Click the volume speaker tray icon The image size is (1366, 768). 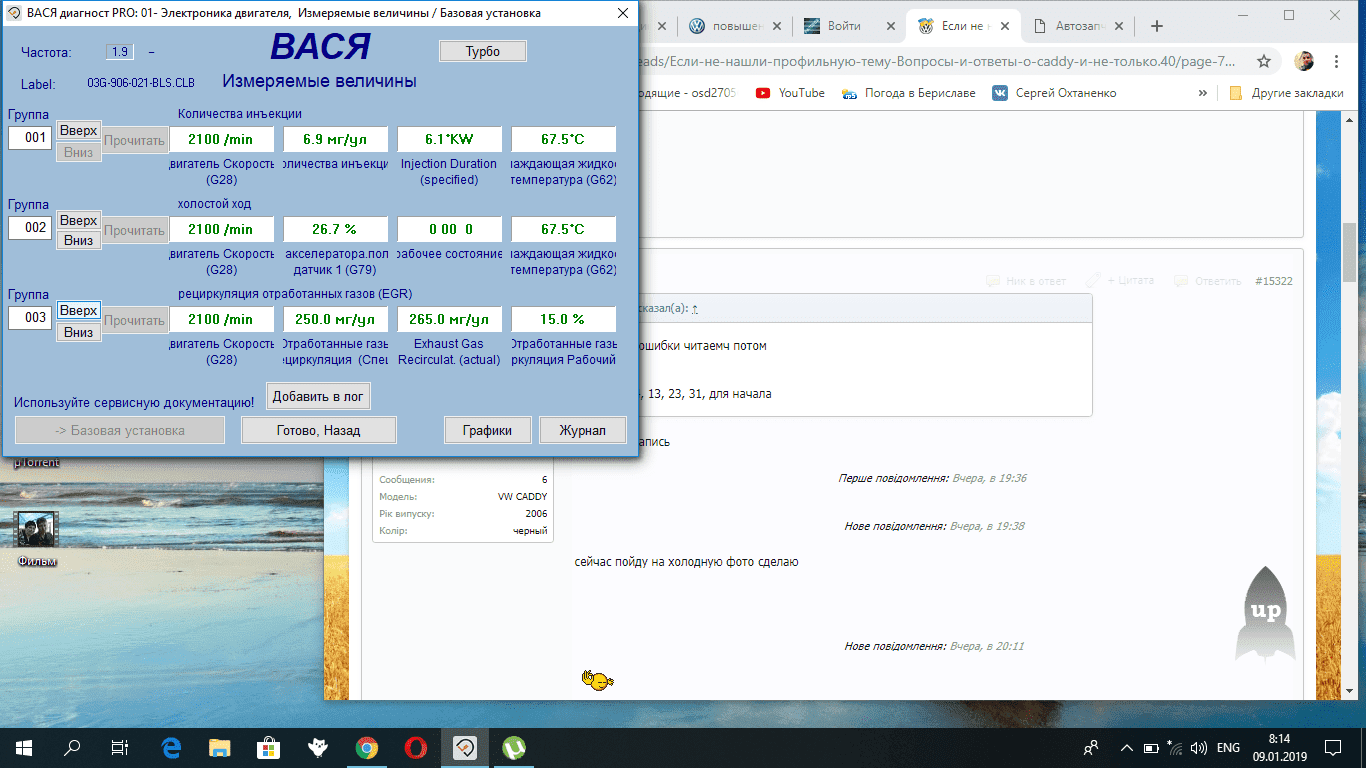pyautogui.click(x=1199, y=748)
